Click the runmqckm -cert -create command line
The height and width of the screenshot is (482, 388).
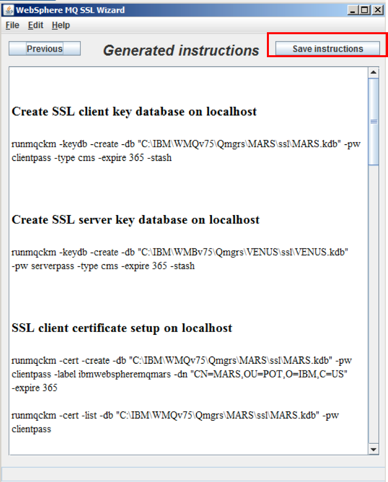pyautogui.click(x=182, y=361)
